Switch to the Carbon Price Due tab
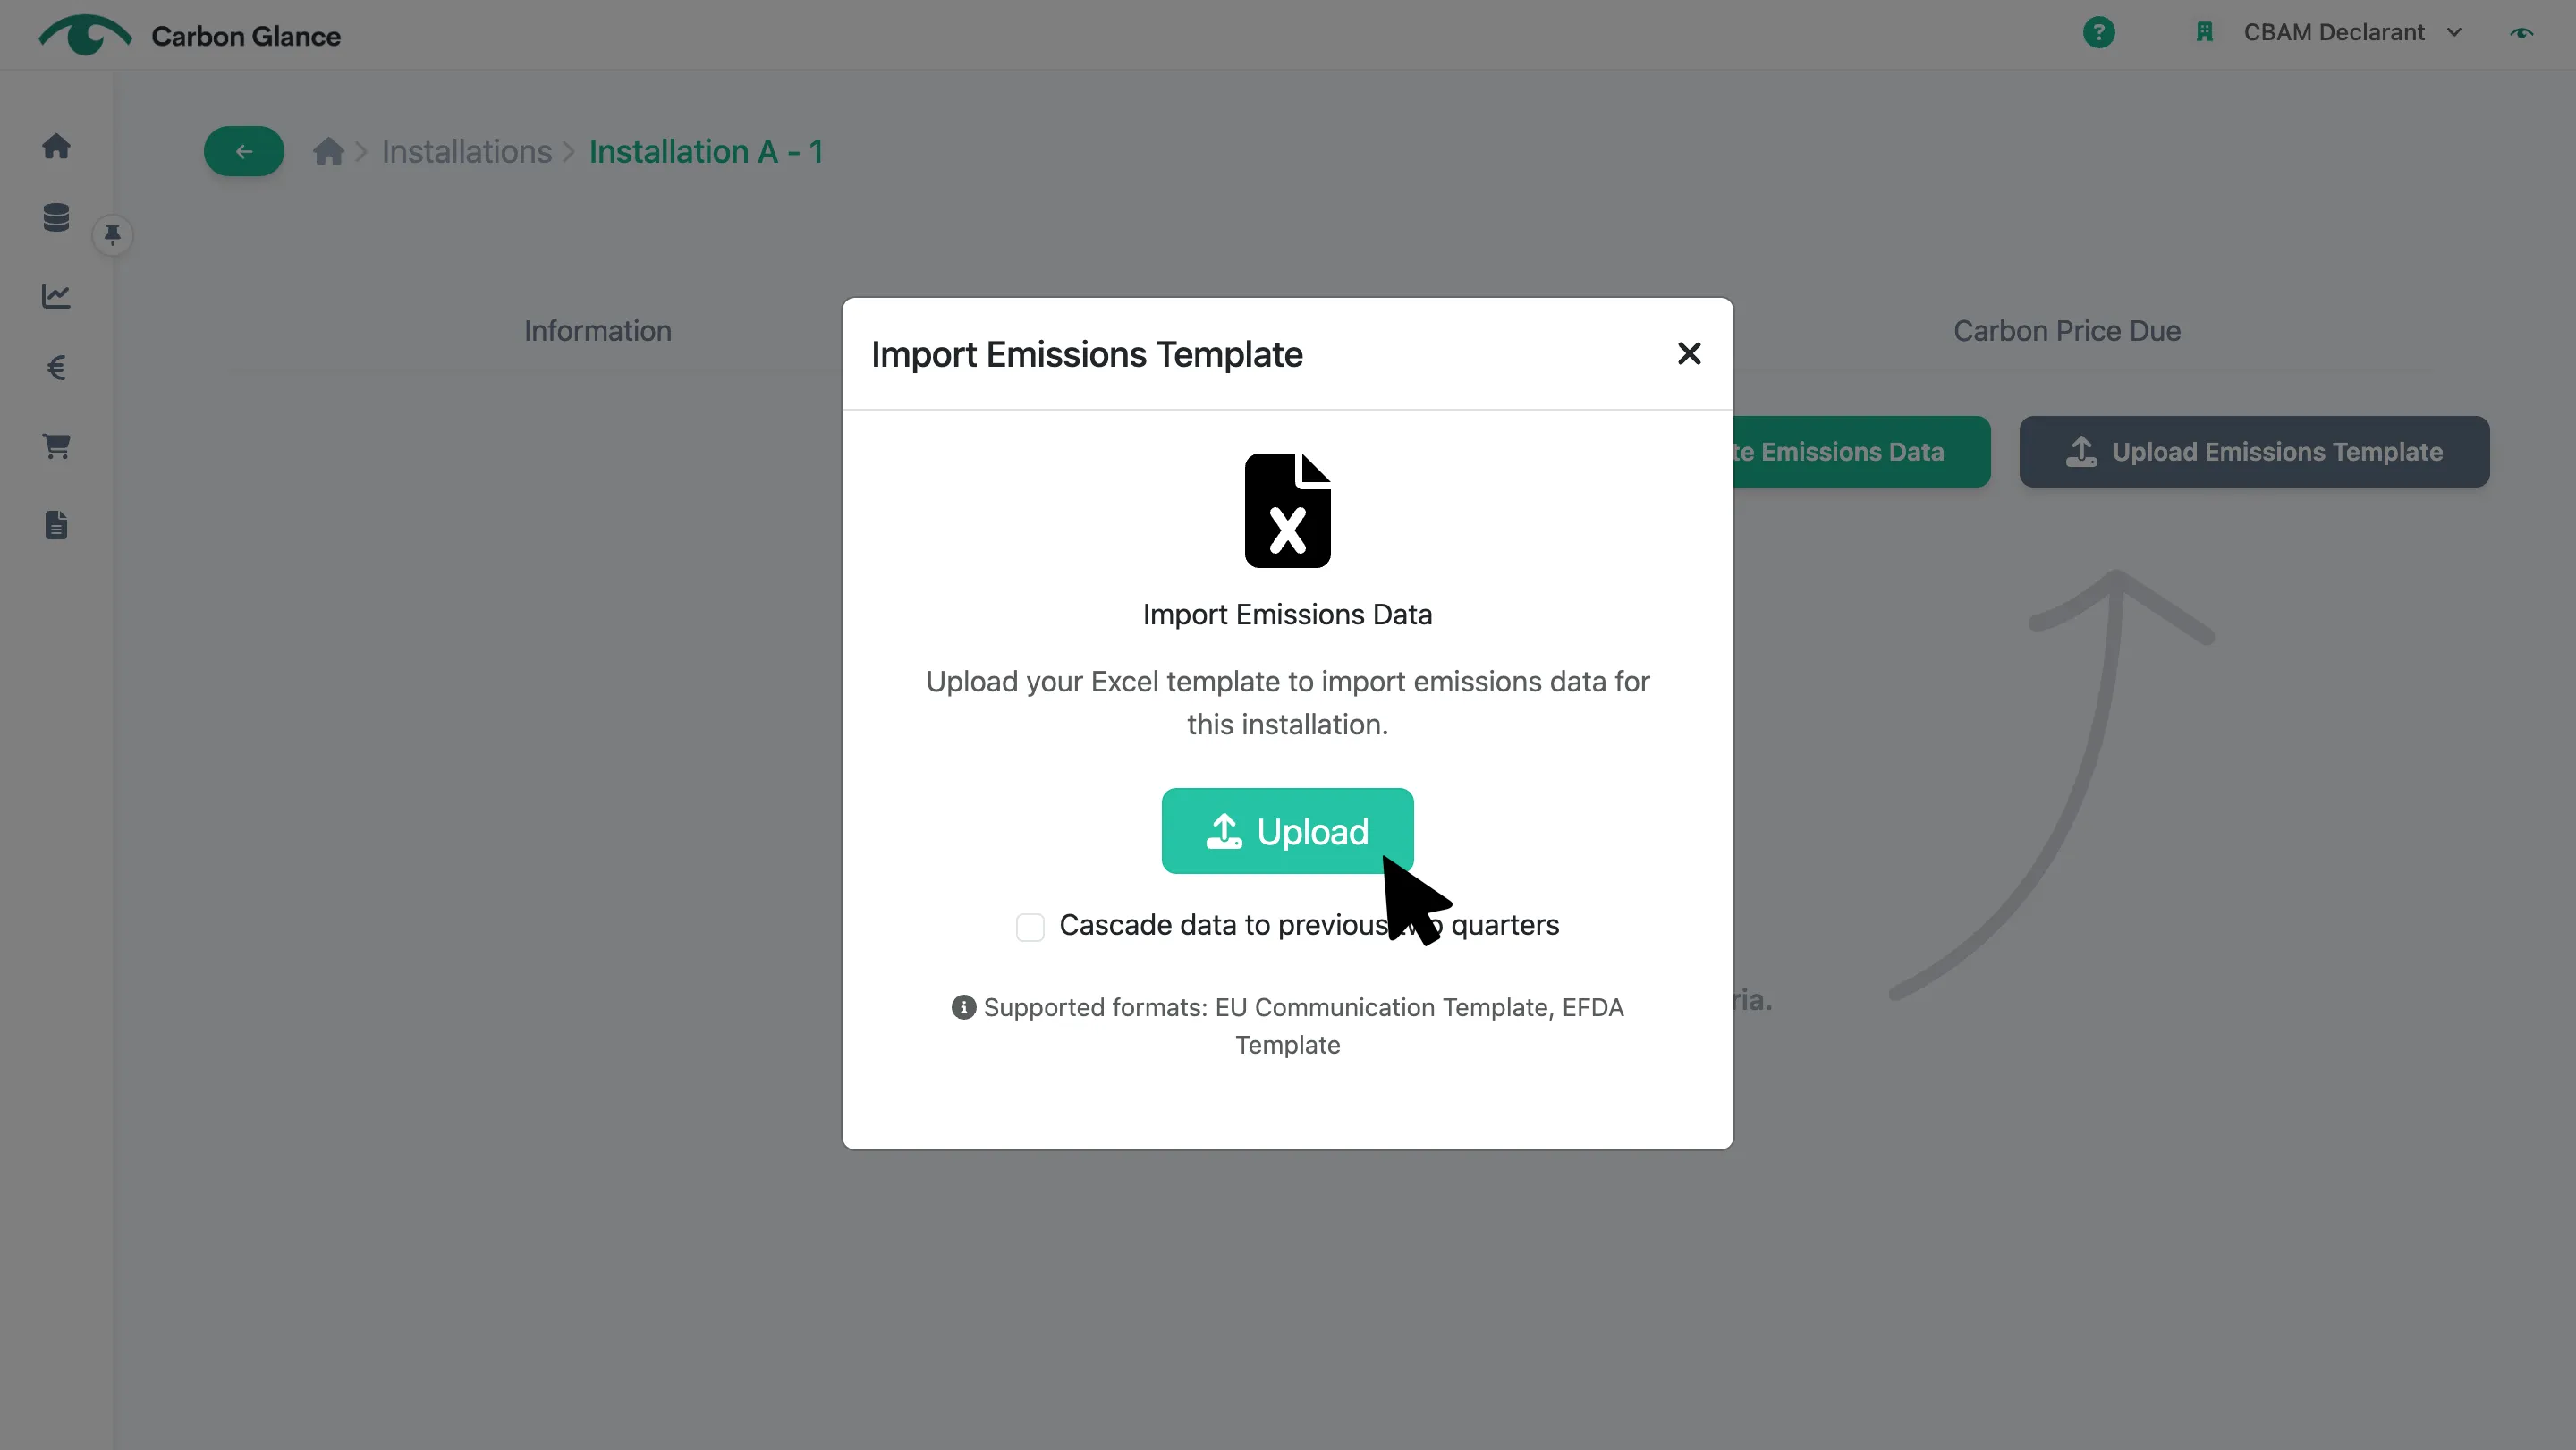This screenshot has width=2576, height=1450. click(x=2066, y=330)
